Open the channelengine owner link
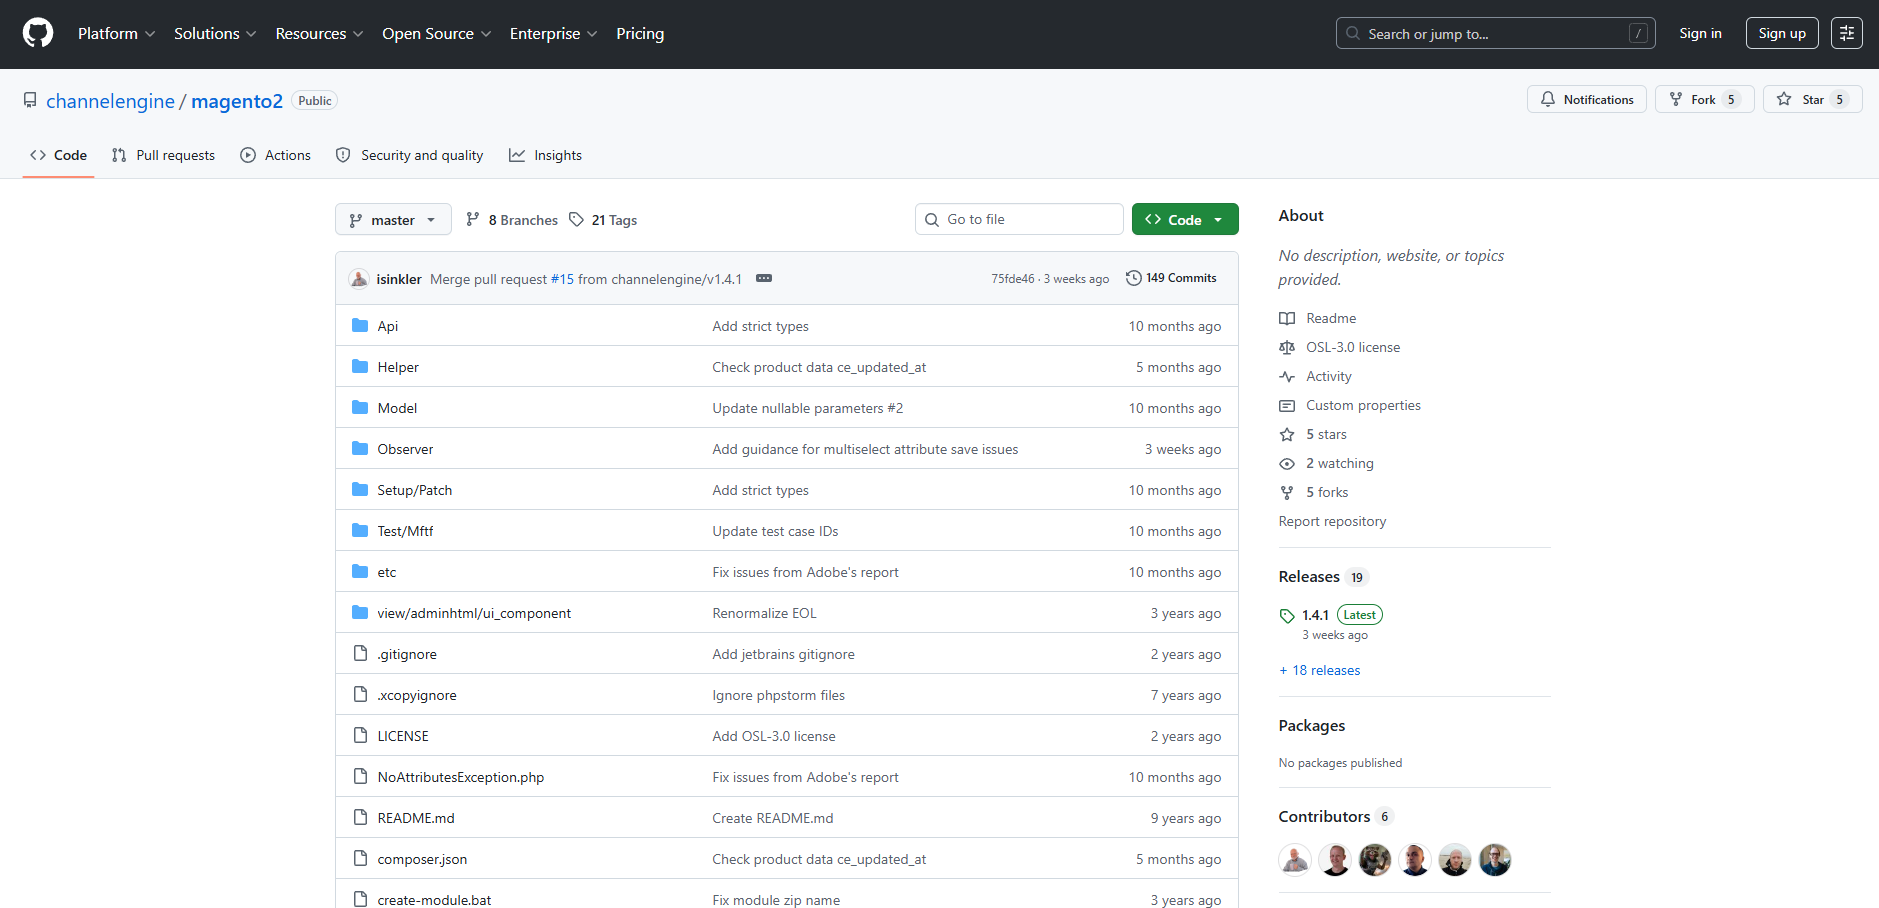Viewport: 1879px width, 908px height. tap(110, 101)
